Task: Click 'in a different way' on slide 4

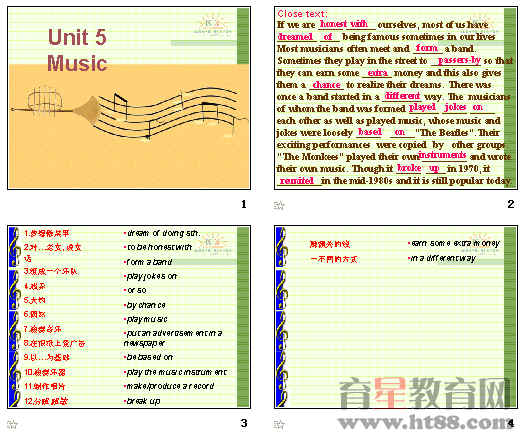Action: (443, 259)
